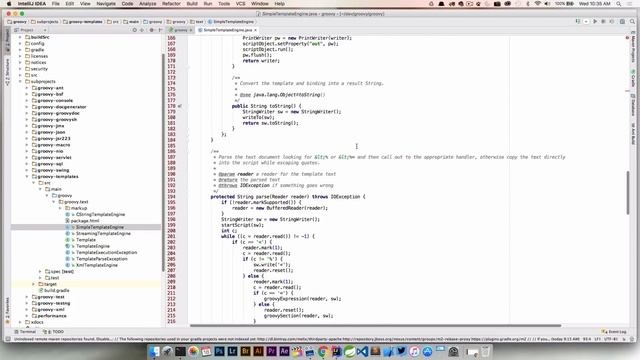Open iTunes from the Dock
The height and width of the screenshot is (360, 640).
click(414, 351)
